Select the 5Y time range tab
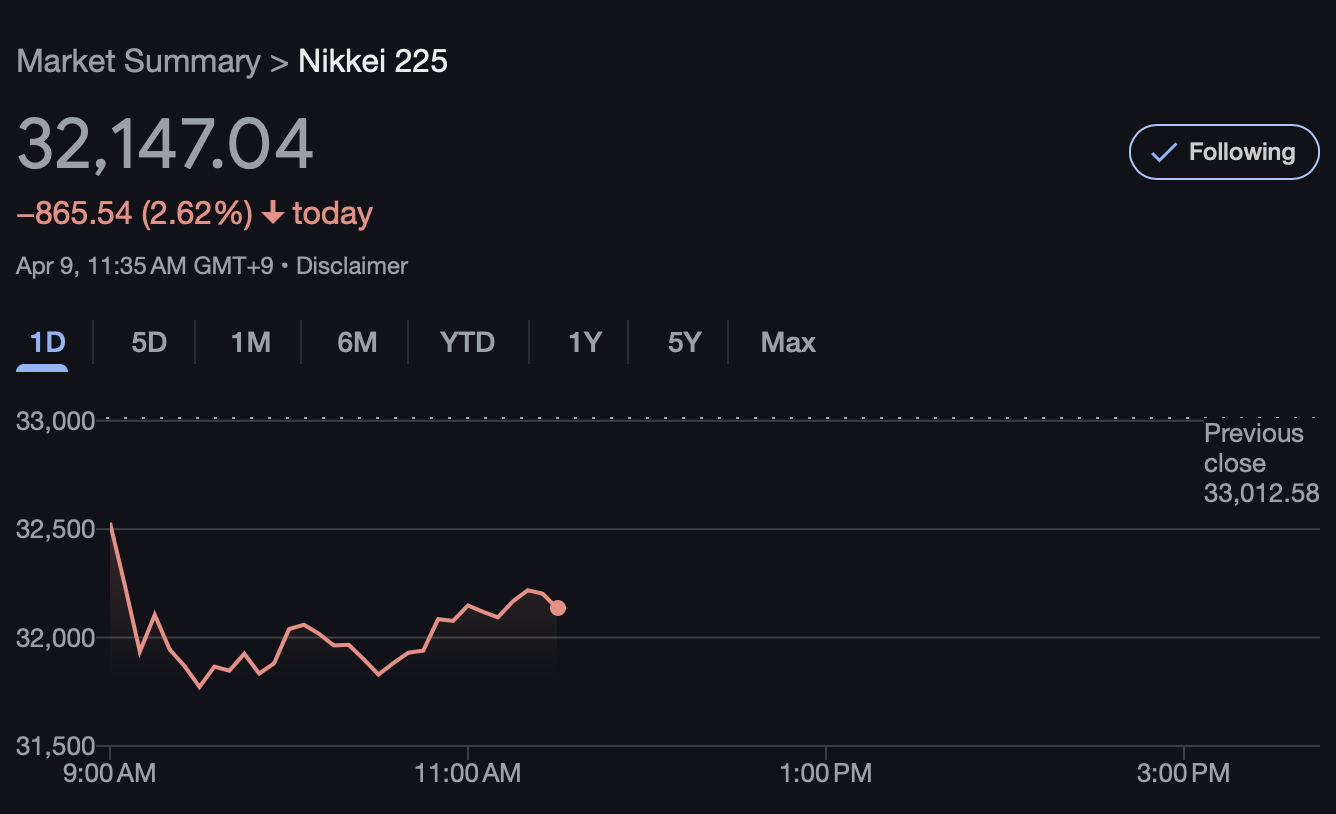Viewport: 1336px width, 814px height. [685, 343]
